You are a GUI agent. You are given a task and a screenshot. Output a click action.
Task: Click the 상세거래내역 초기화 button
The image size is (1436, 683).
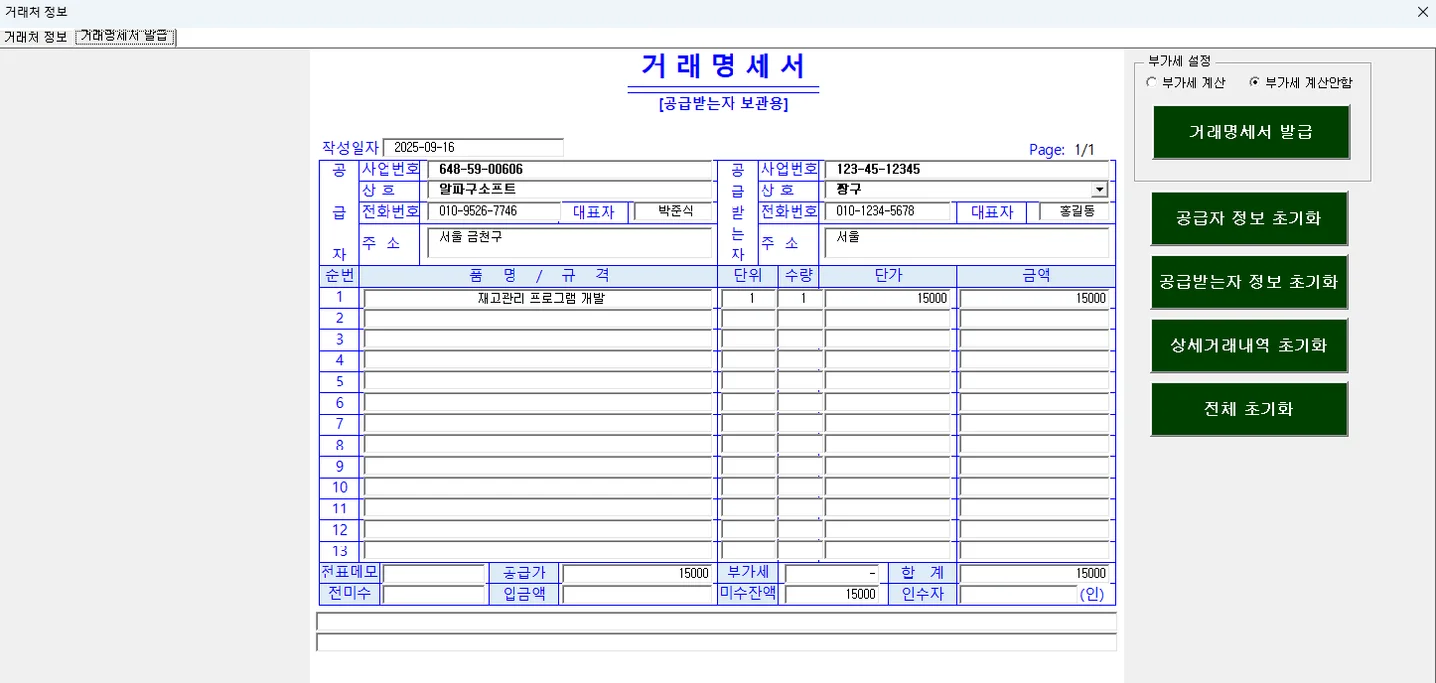pos(1249,346)
